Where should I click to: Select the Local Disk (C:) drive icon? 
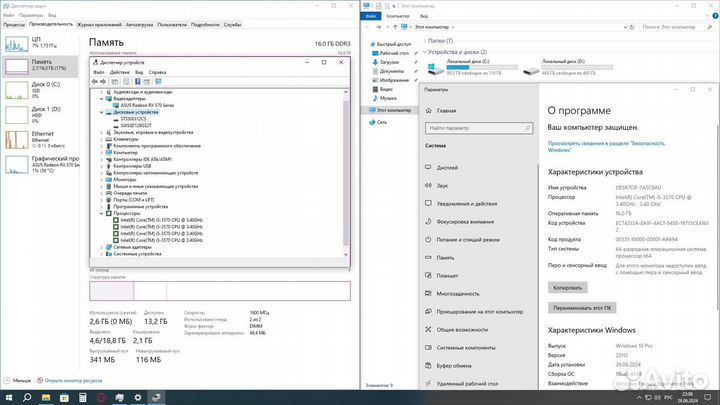pos(433,70)
